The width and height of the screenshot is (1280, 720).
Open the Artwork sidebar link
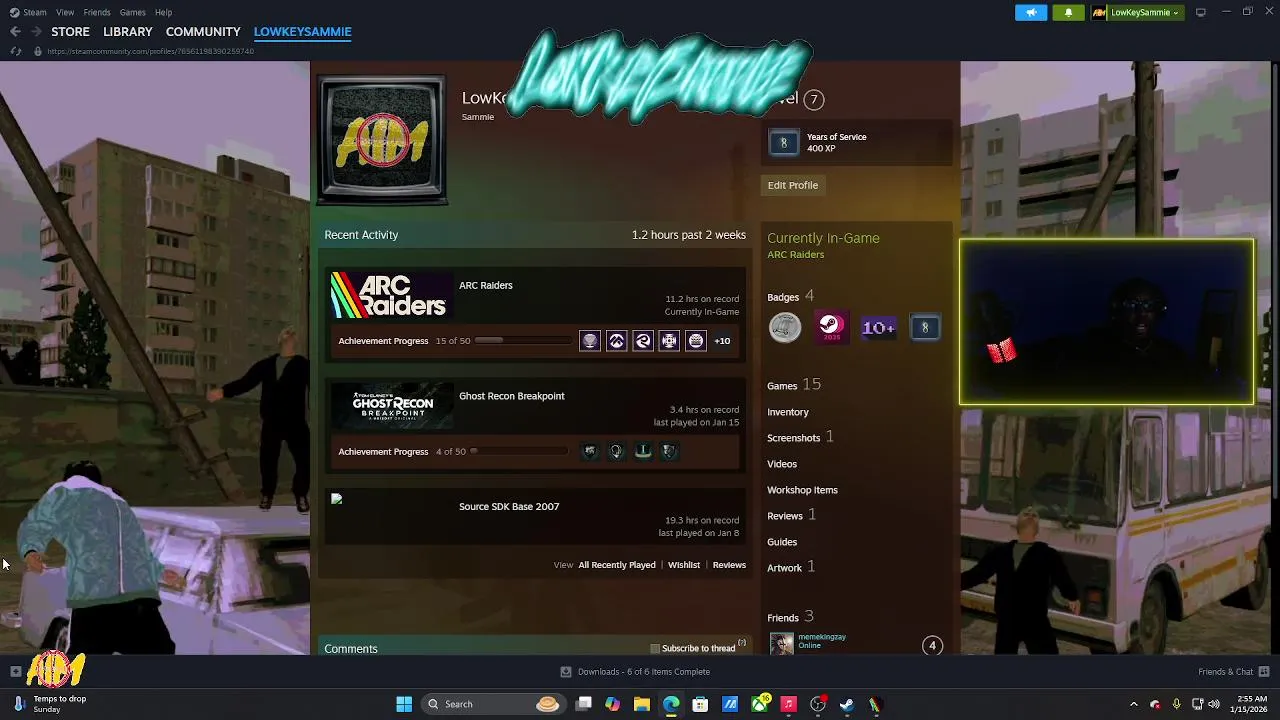[x=791, y=567]
